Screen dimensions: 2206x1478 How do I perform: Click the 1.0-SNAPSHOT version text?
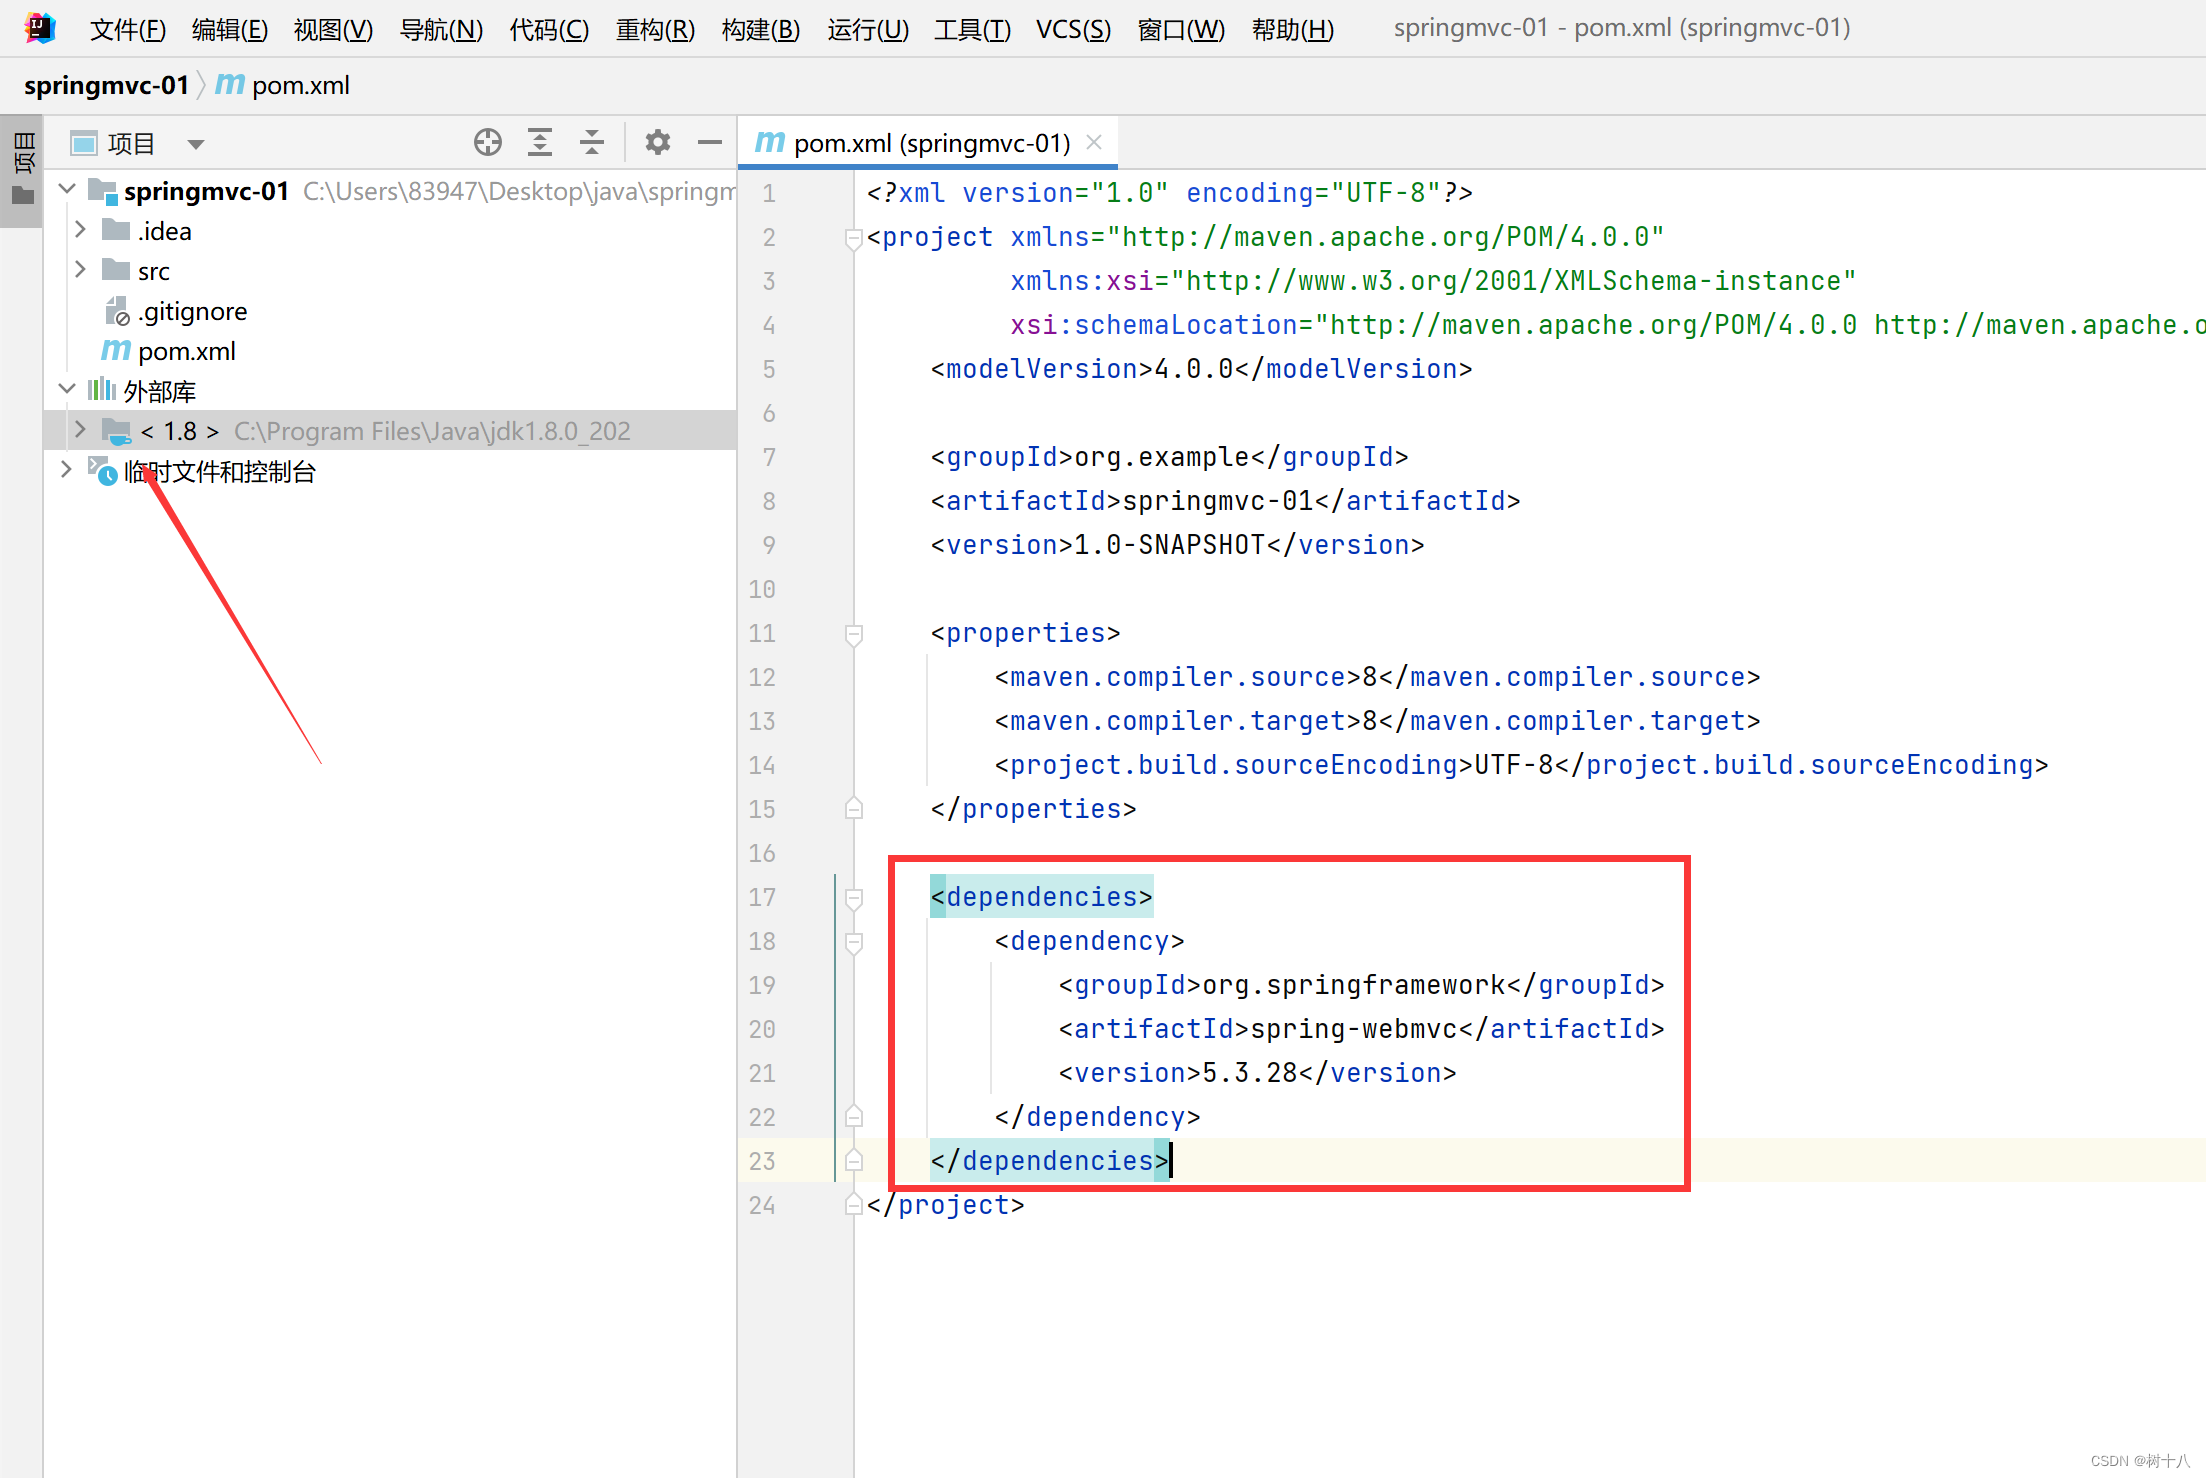(x=1169, y=545)
